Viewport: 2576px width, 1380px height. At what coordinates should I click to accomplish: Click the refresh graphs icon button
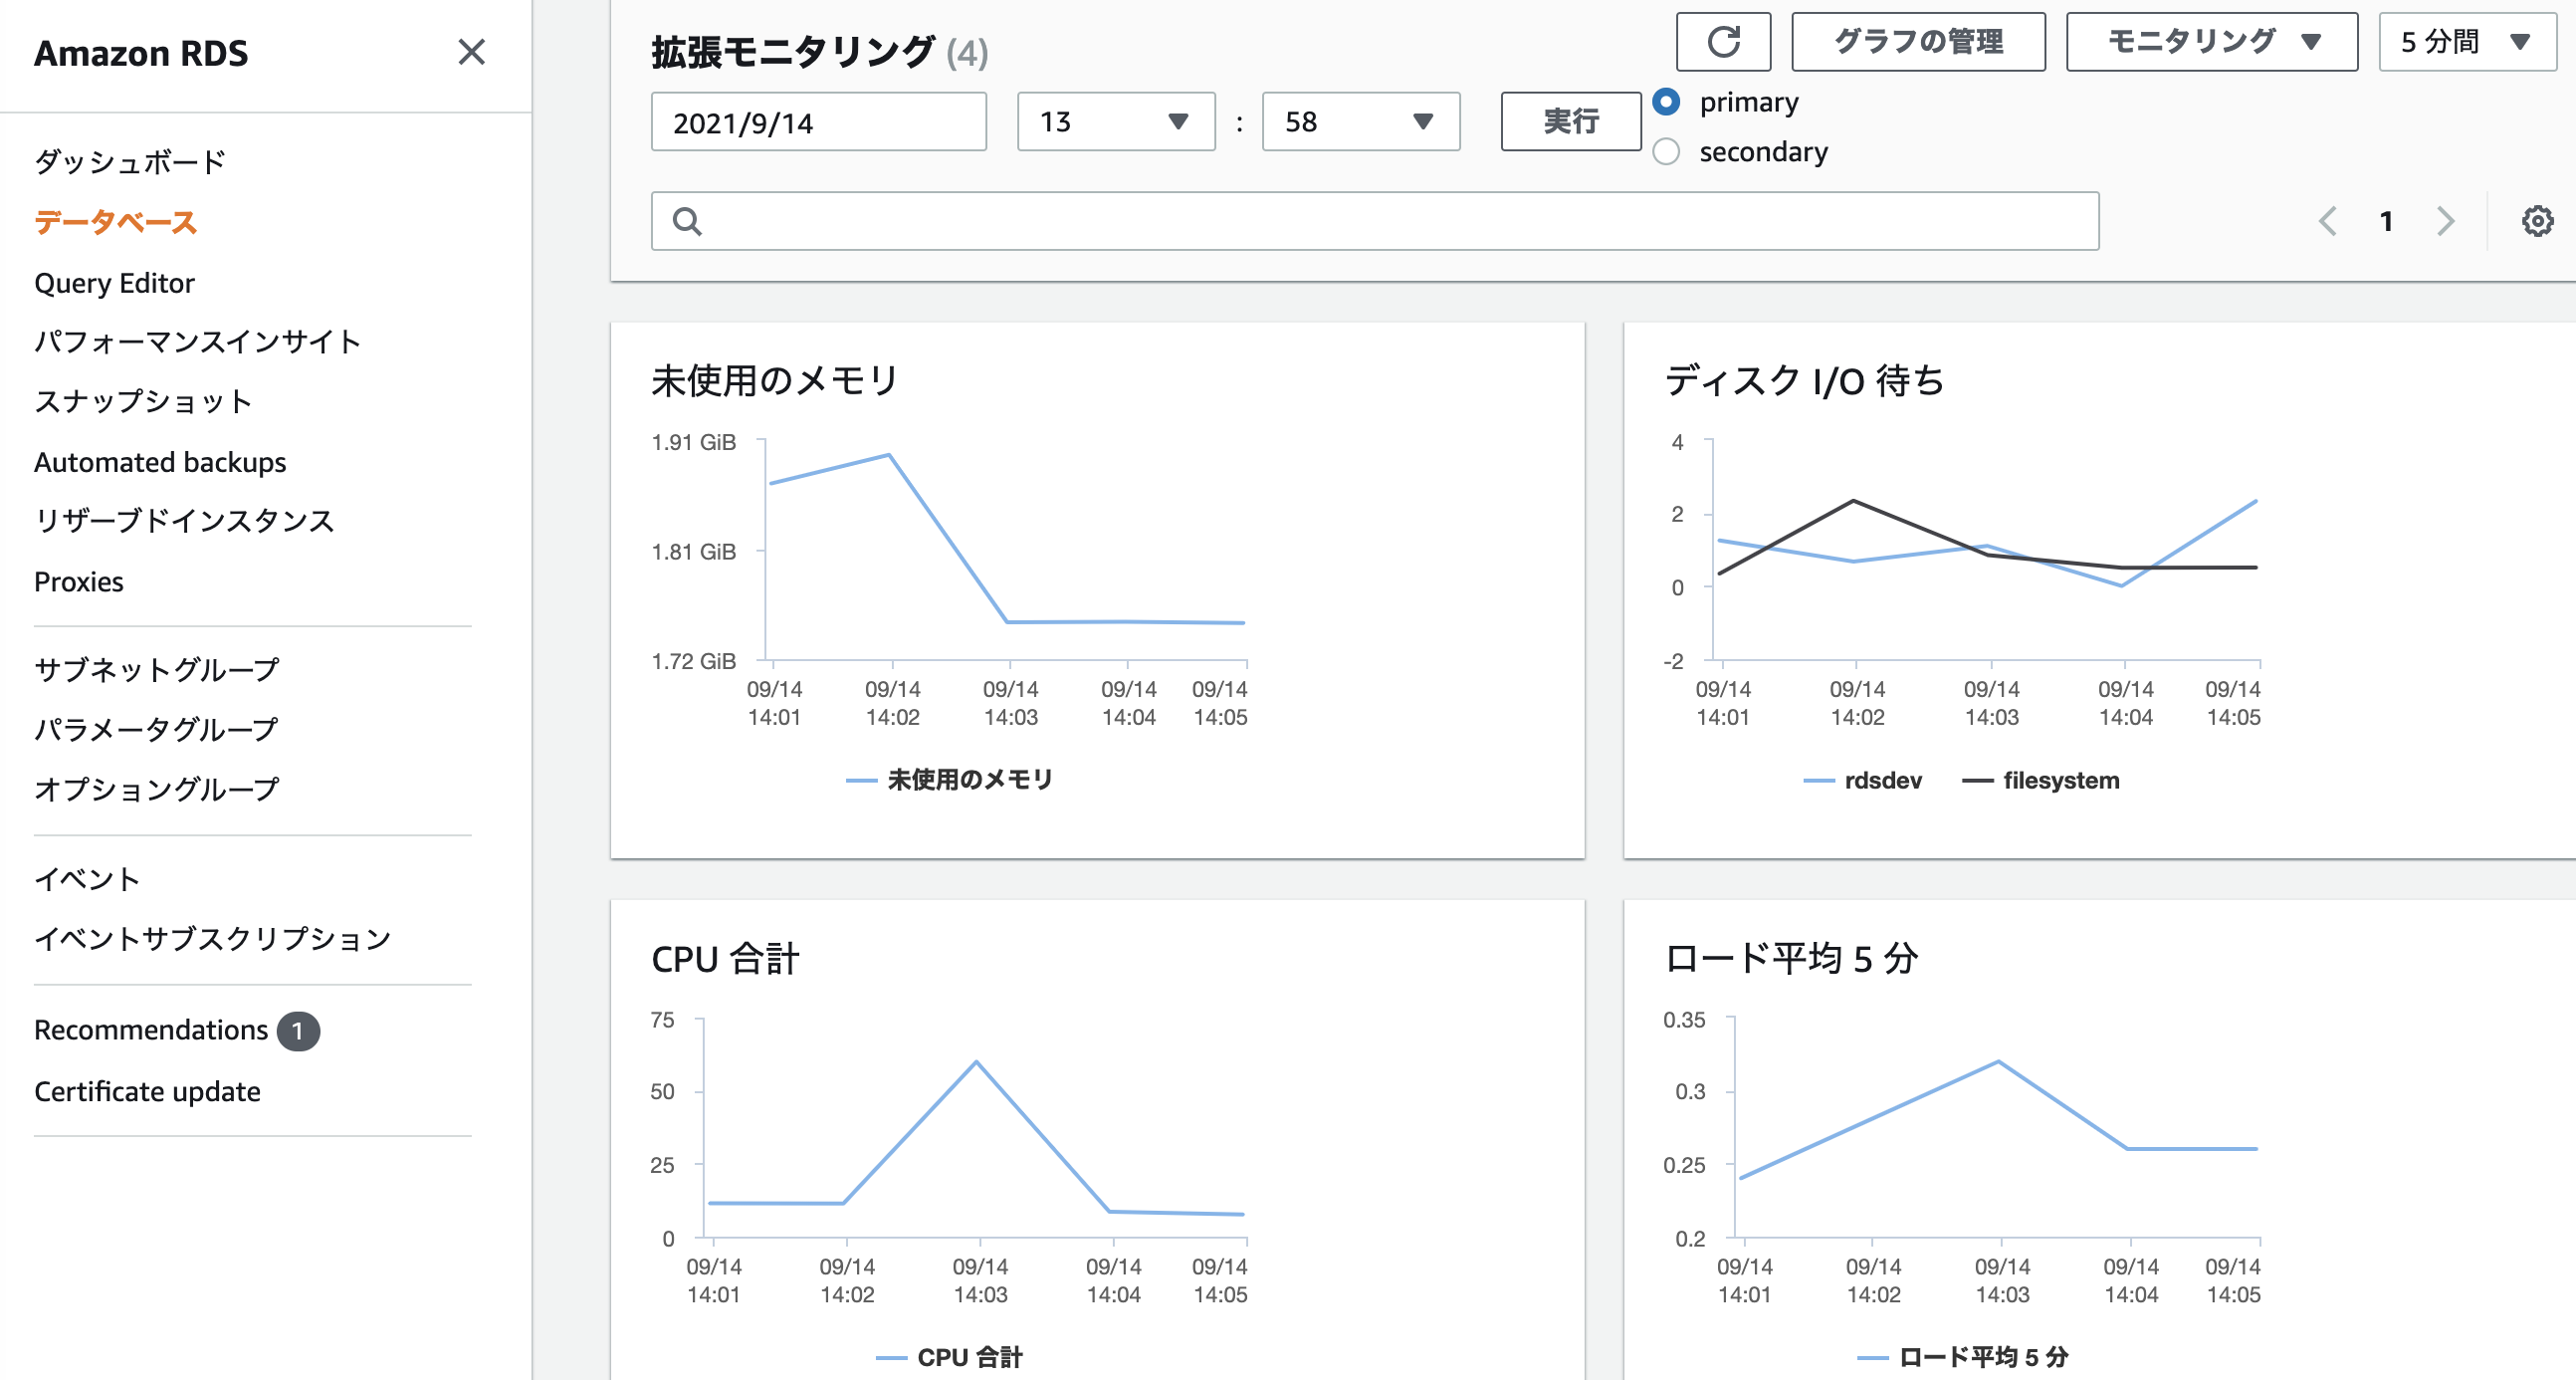pyautogui.click(x=1722, y=42)
